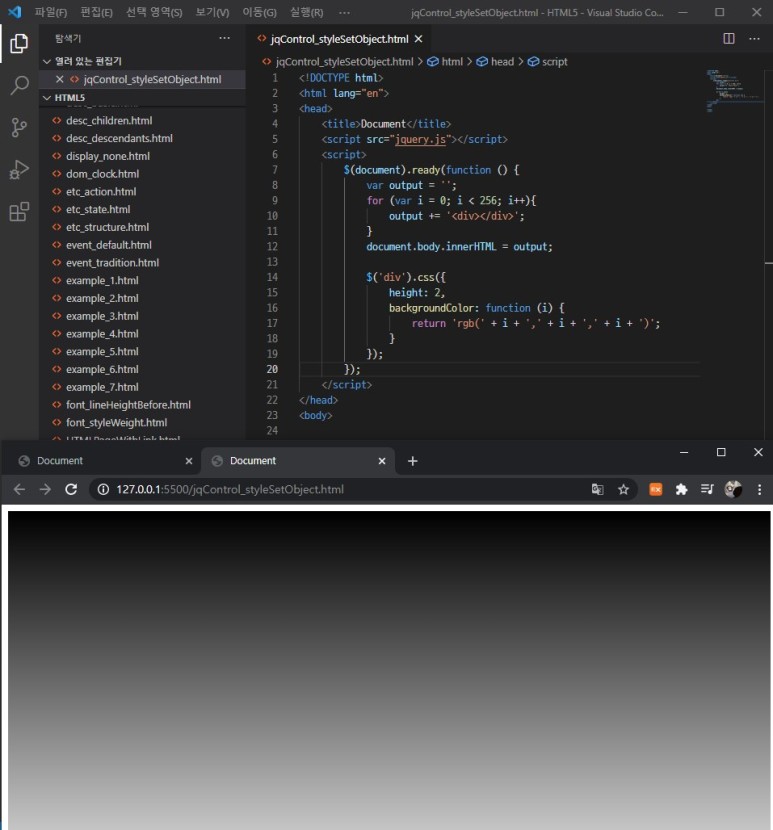
Task: Open desc_descendants.html in explorer
Action: click(x=119, y=139)
